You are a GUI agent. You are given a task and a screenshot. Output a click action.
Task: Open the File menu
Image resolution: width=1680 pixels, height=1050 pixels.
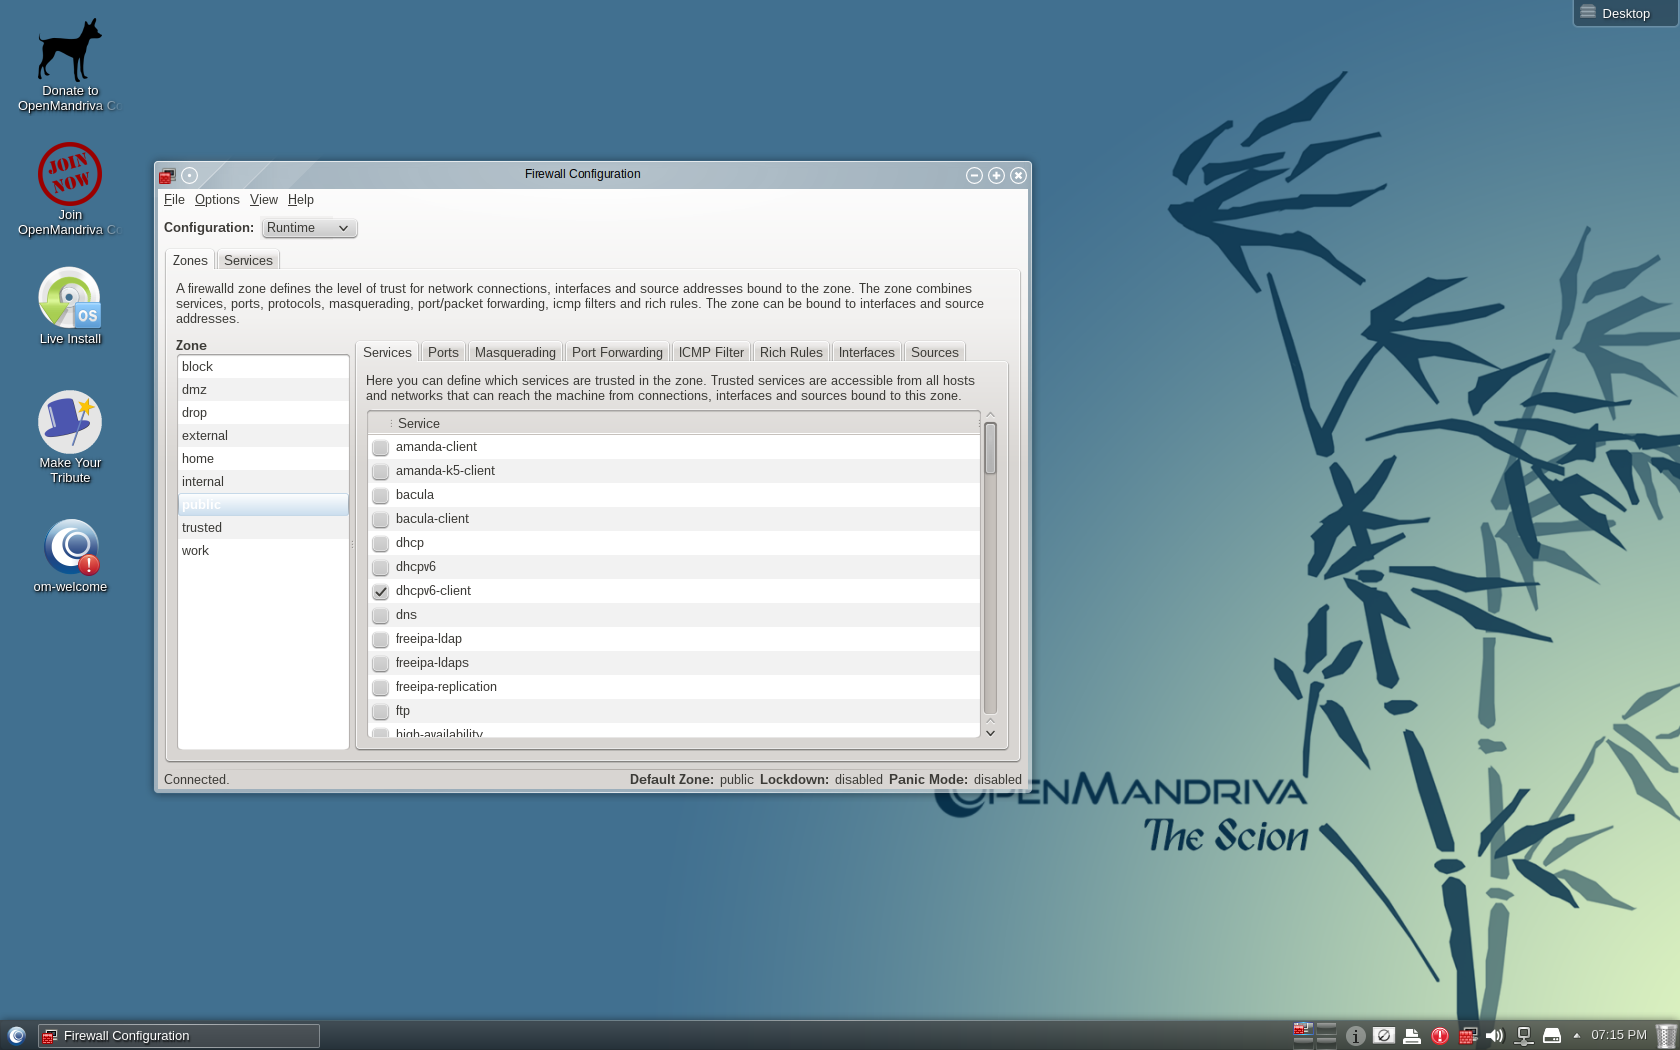pyautogui.click(x=174, y=200)
